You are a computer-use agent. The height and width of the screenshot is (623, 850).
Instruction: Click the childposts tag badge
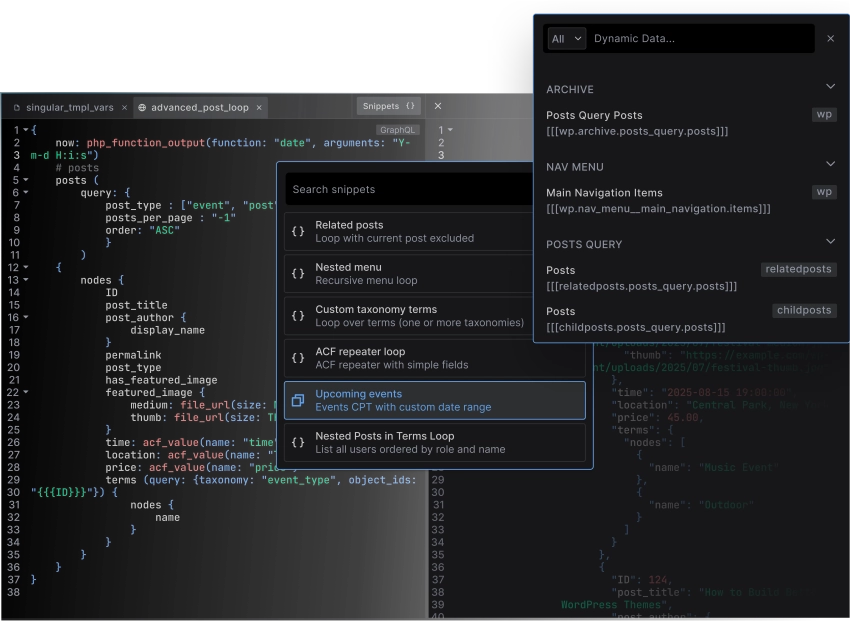pos(804,310)
